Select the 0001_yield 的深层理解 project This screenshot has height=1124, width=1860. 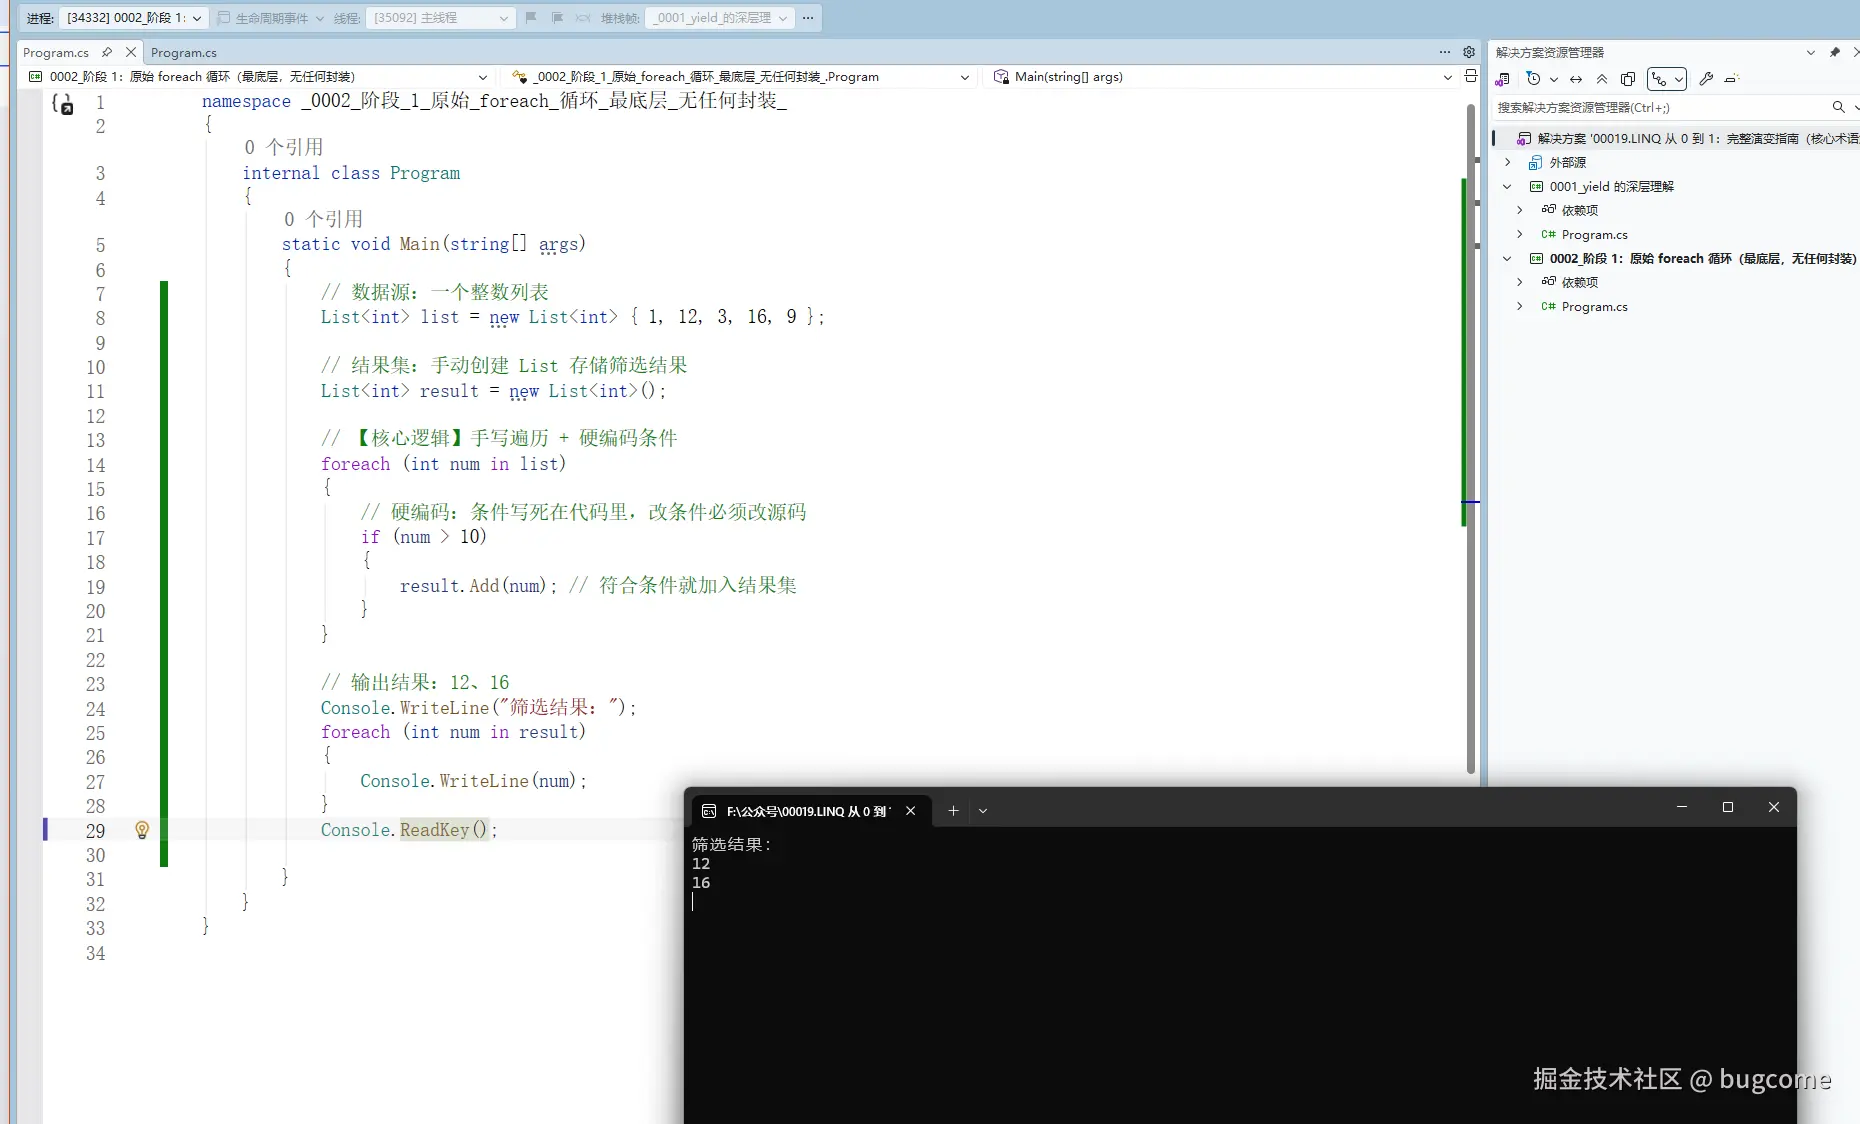(1602, 186)
